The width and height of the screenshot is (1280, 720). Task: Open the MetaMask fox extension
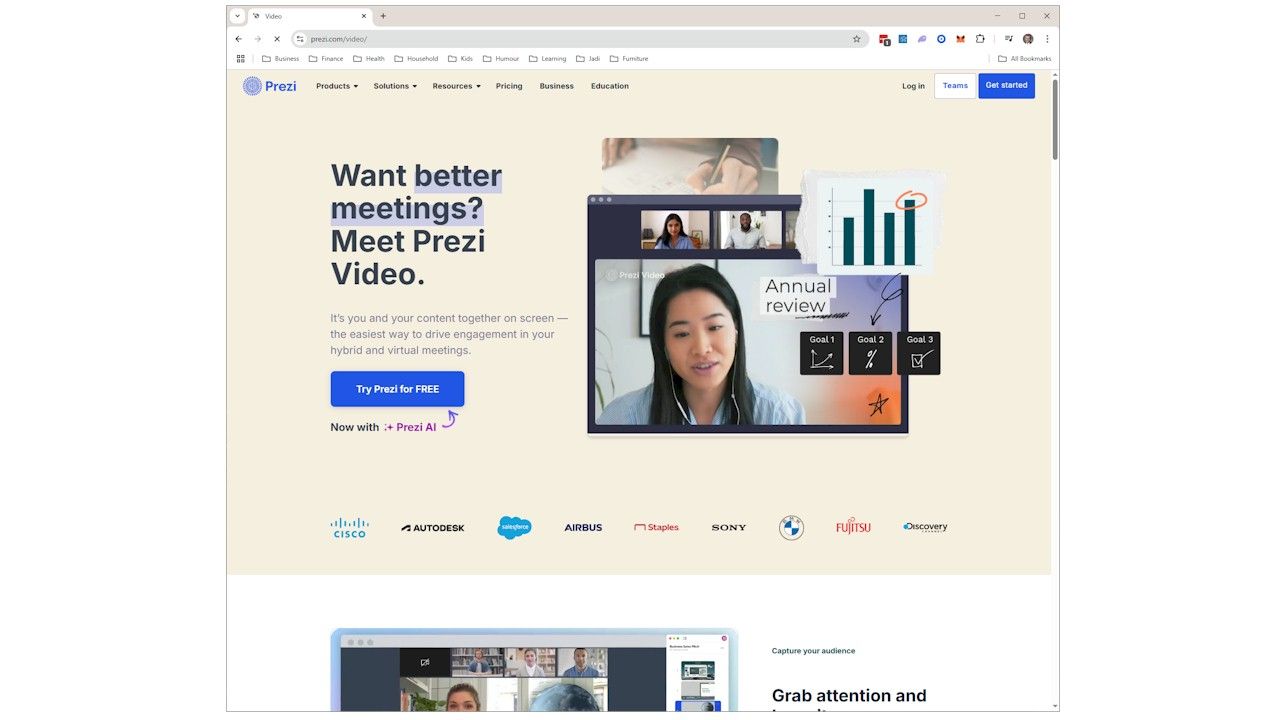pos(960,39)
